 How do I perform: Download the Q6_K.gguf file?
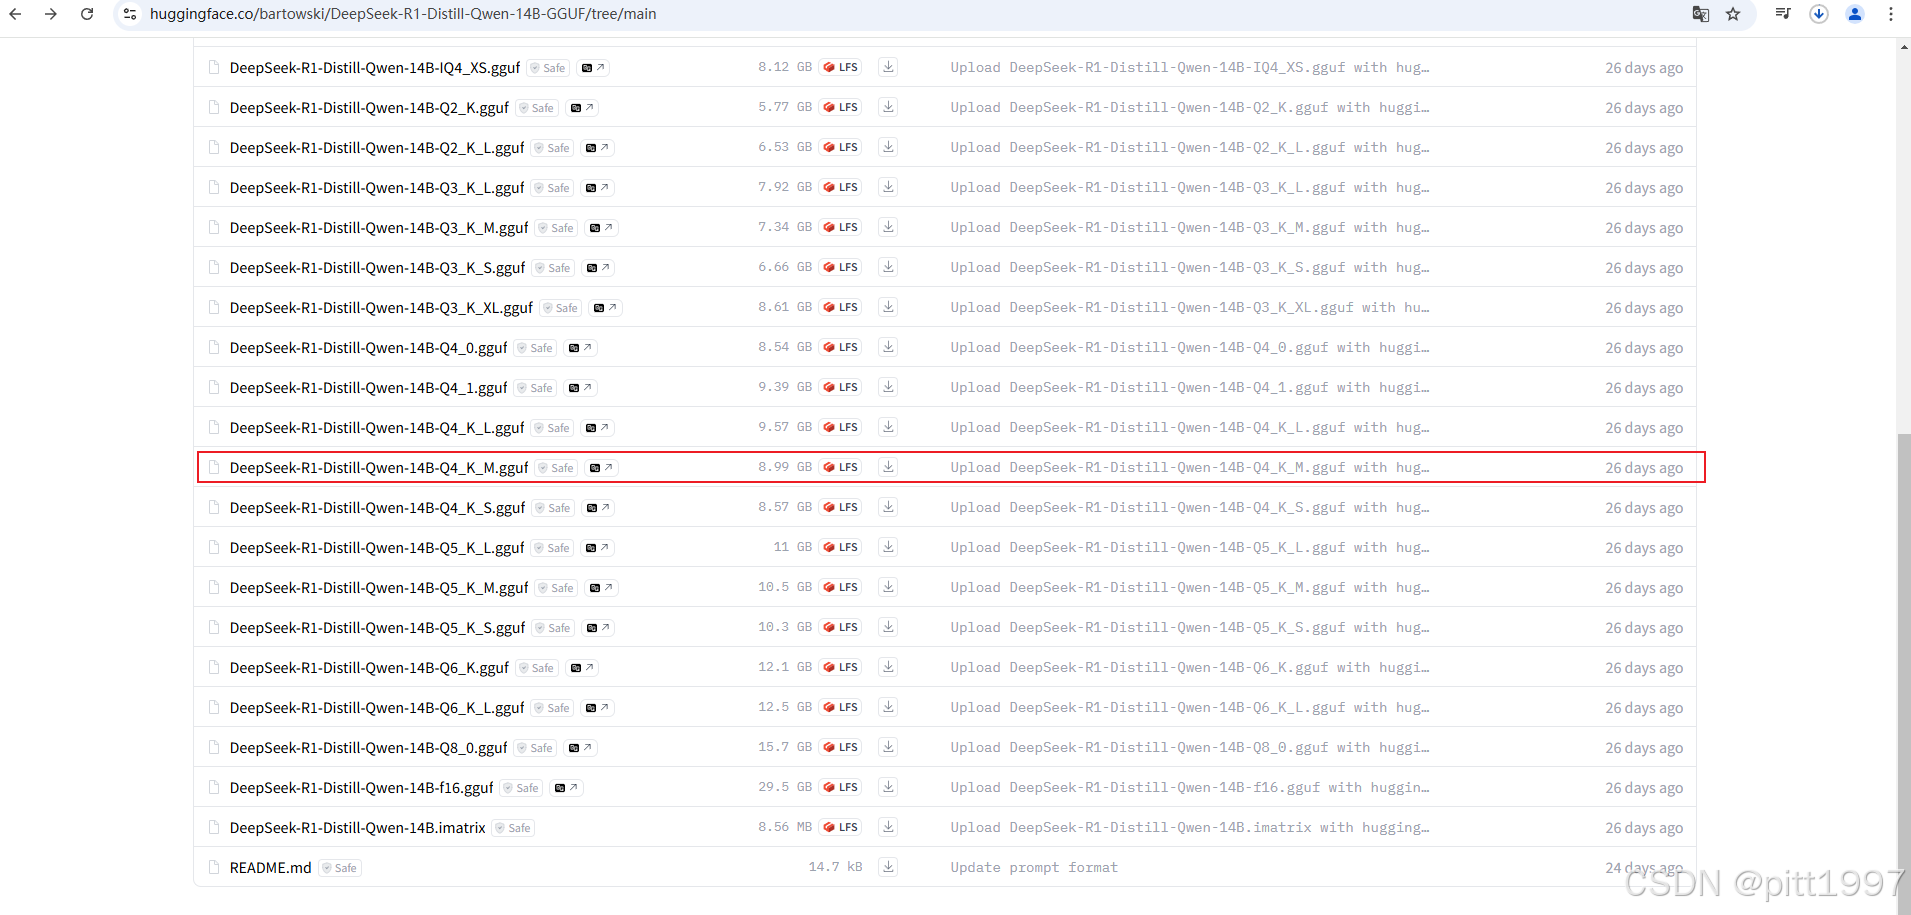point(888,667)
